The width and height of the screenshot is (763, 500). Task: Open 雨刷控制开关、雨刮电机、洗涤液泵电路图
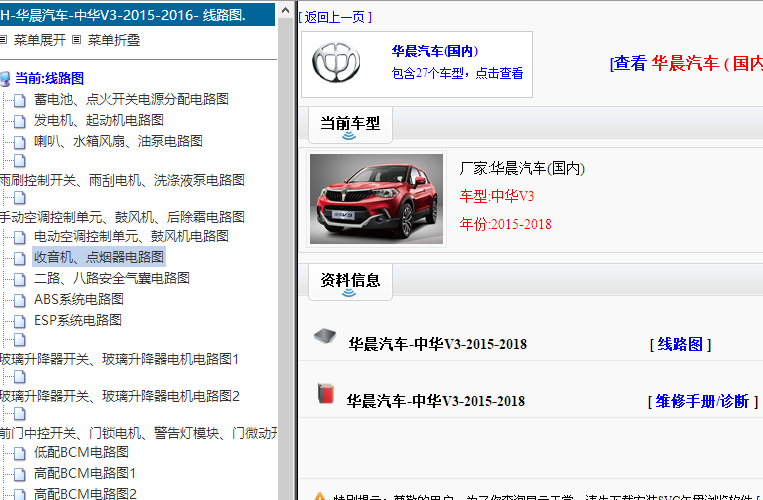point(122,180)
